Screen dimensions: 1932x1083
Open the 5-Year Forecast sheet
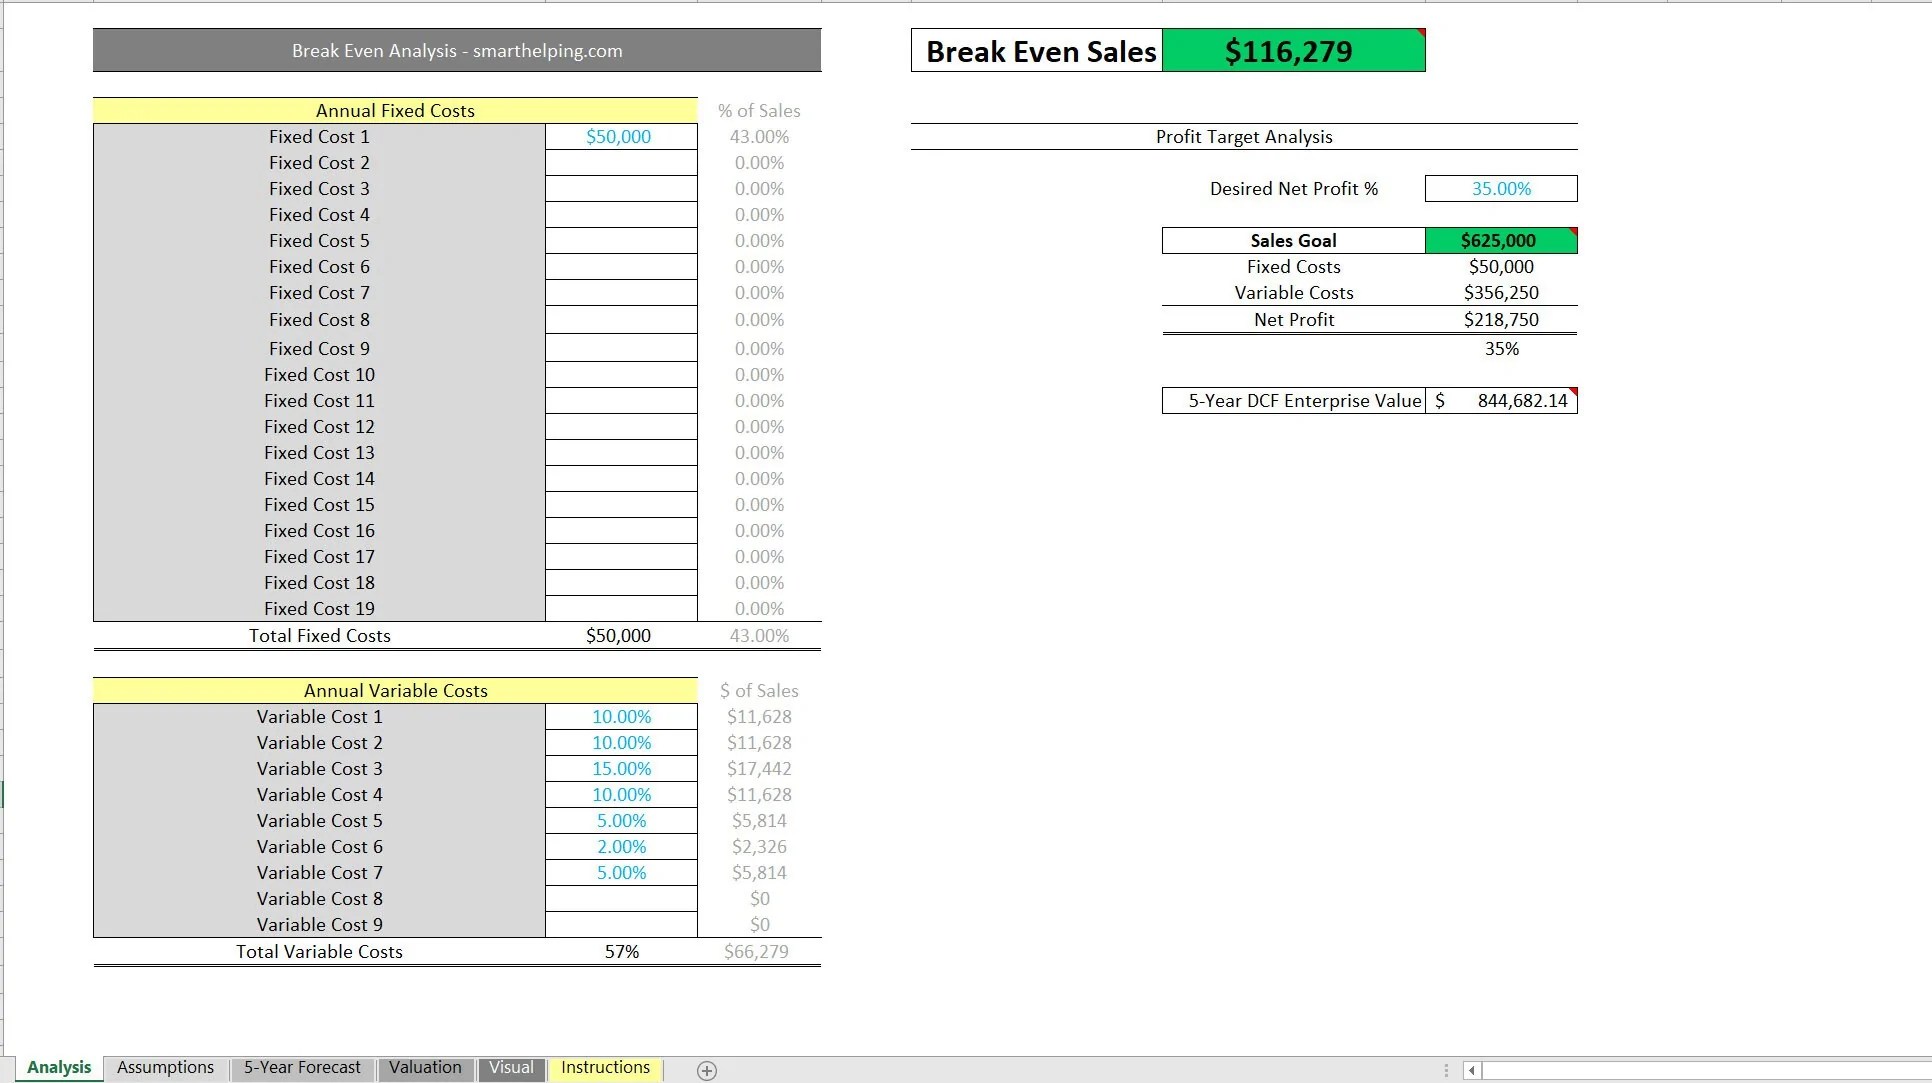click(x=302, y=1068)
